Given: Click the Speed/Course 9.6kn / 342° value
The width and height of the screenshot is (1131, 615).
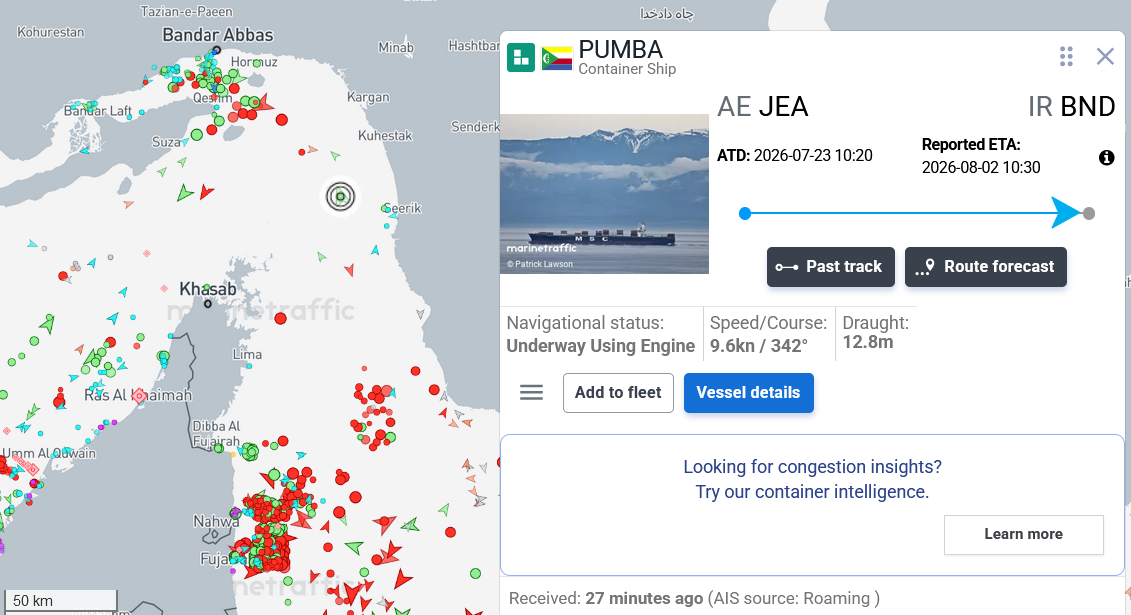Looking at the screenshot, I should tap(759, 346).
